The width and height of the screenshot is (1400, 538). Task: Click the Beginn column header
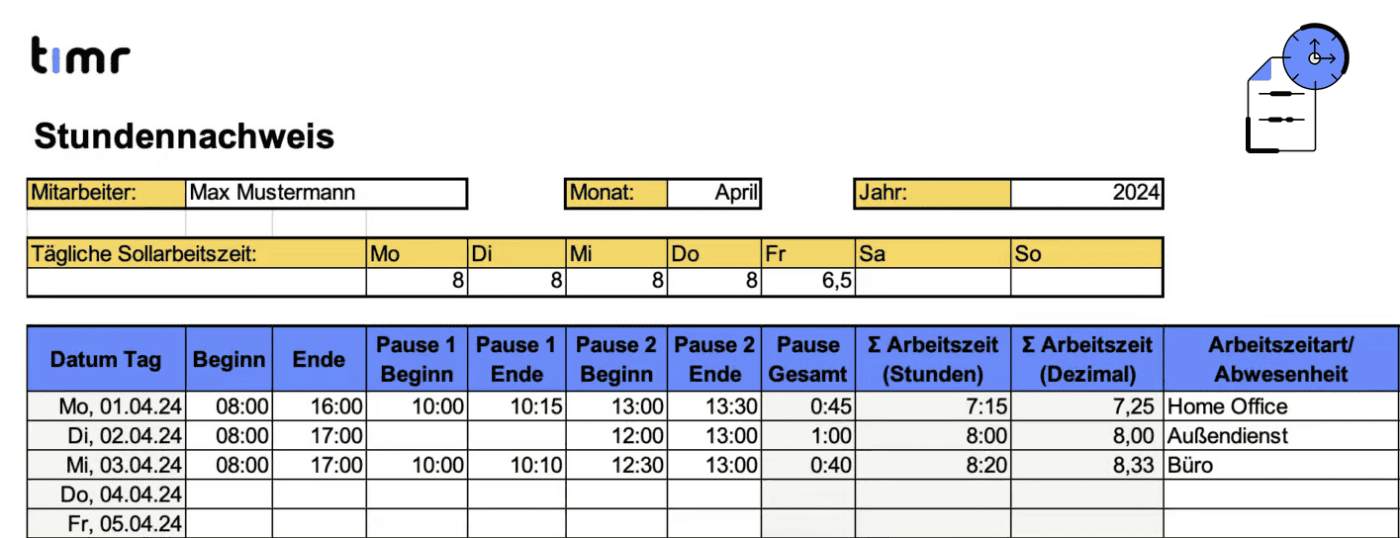click(229, 360)
